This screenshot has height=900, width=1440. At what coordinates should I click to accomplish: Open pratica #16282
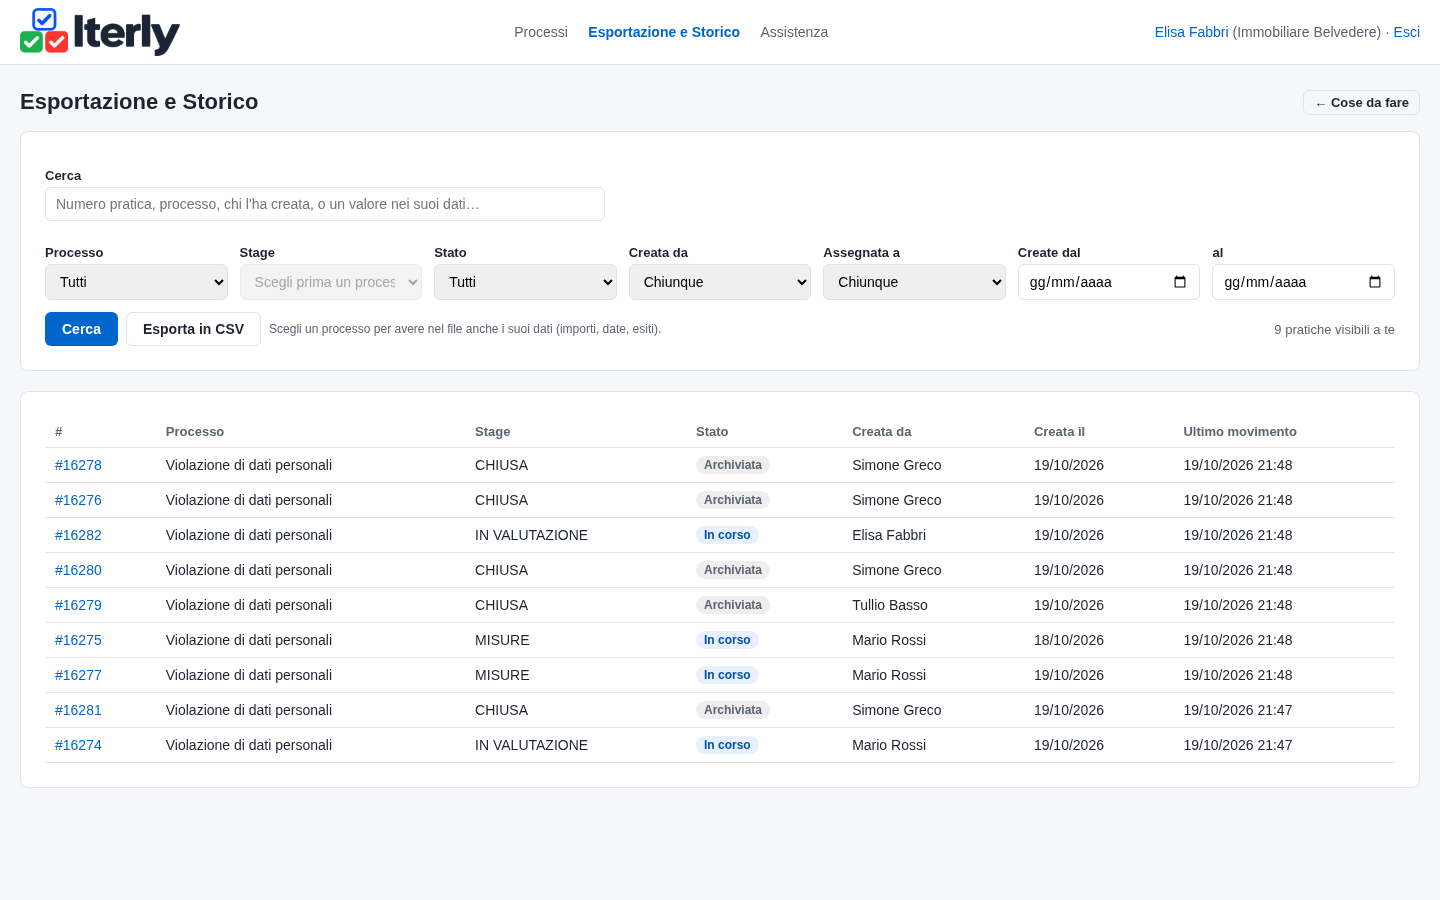78,535
